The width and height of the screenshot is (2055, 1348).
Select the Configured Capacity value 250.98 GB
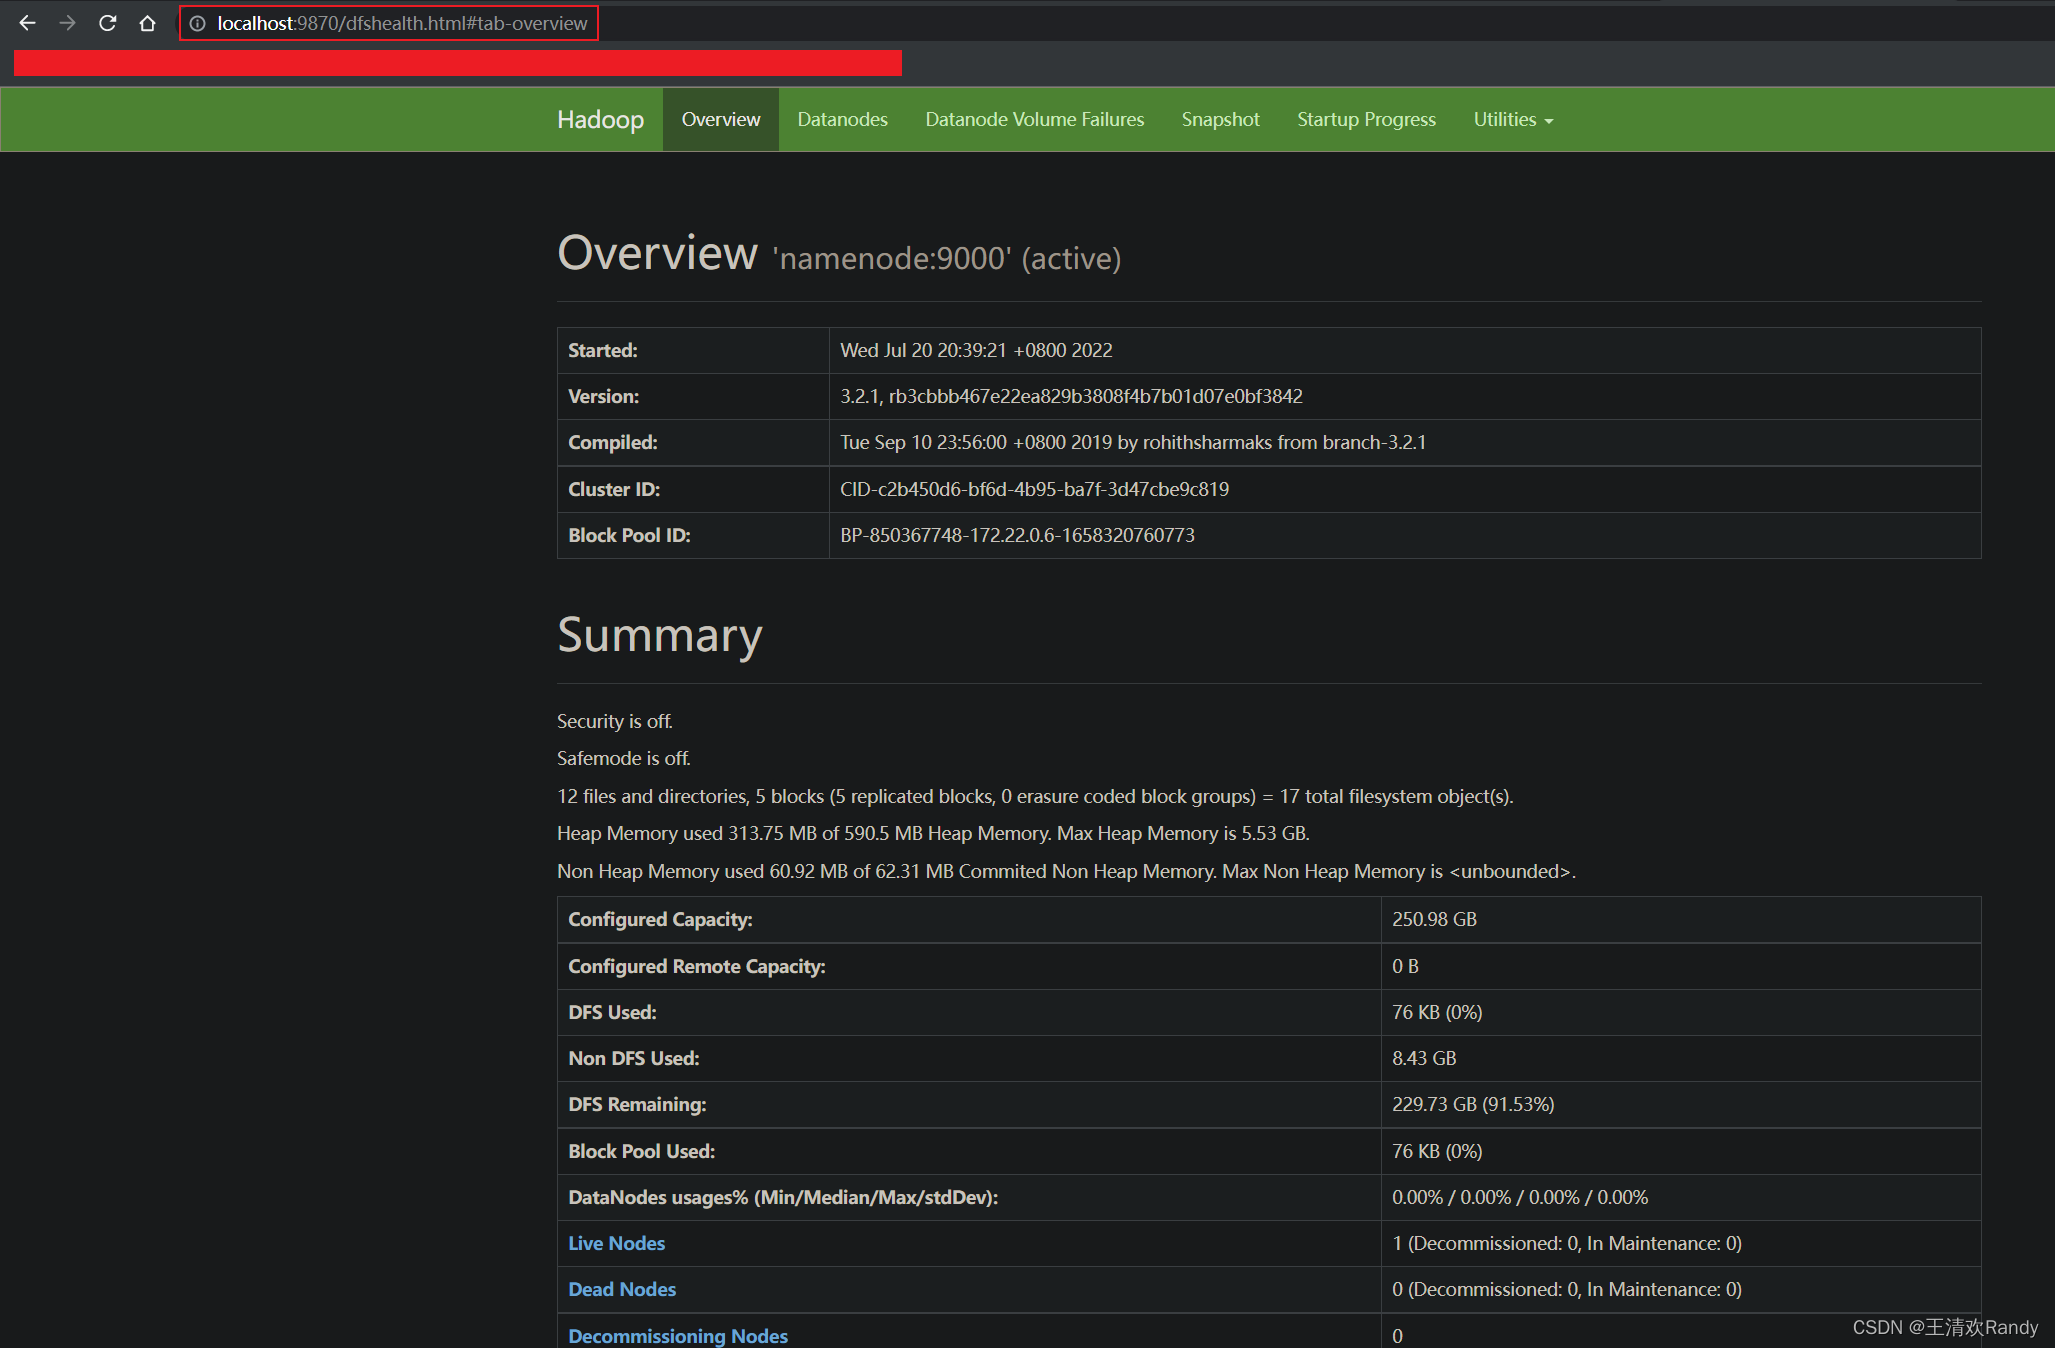pyautogui.click(x=1434, y=919)
